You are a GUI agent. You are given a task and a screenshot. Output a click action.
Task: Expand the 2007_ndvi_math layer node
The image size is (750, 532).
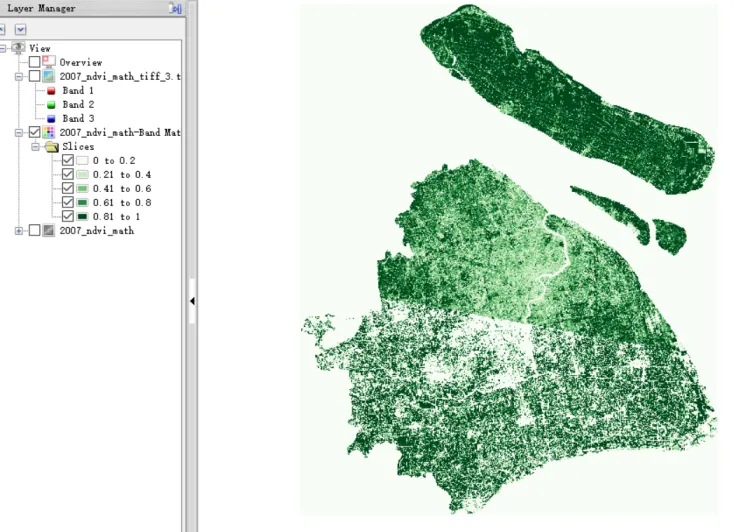click(x=19, y=230)
